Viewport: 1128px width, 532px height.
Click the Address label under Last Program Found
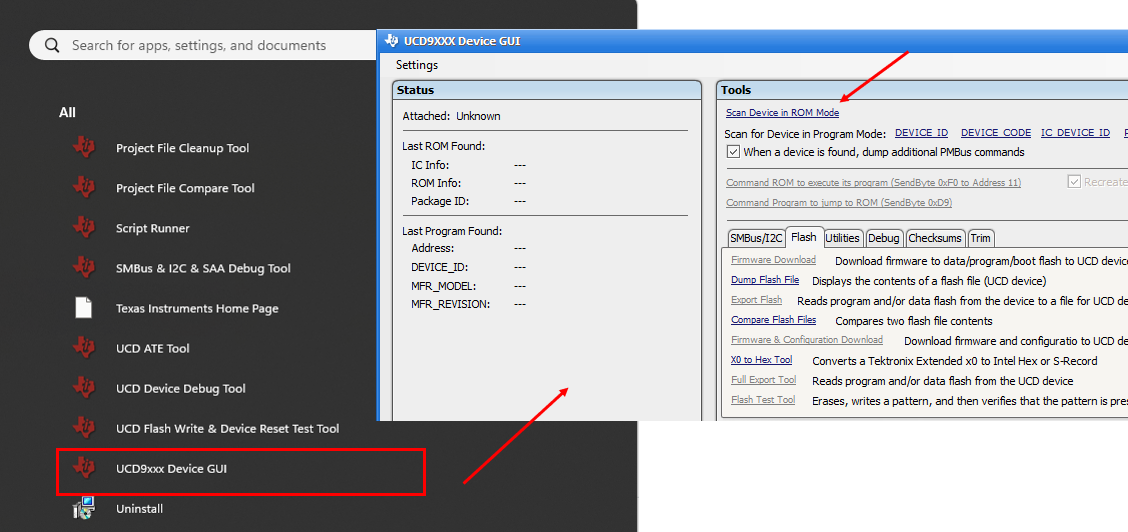point(432,248)
